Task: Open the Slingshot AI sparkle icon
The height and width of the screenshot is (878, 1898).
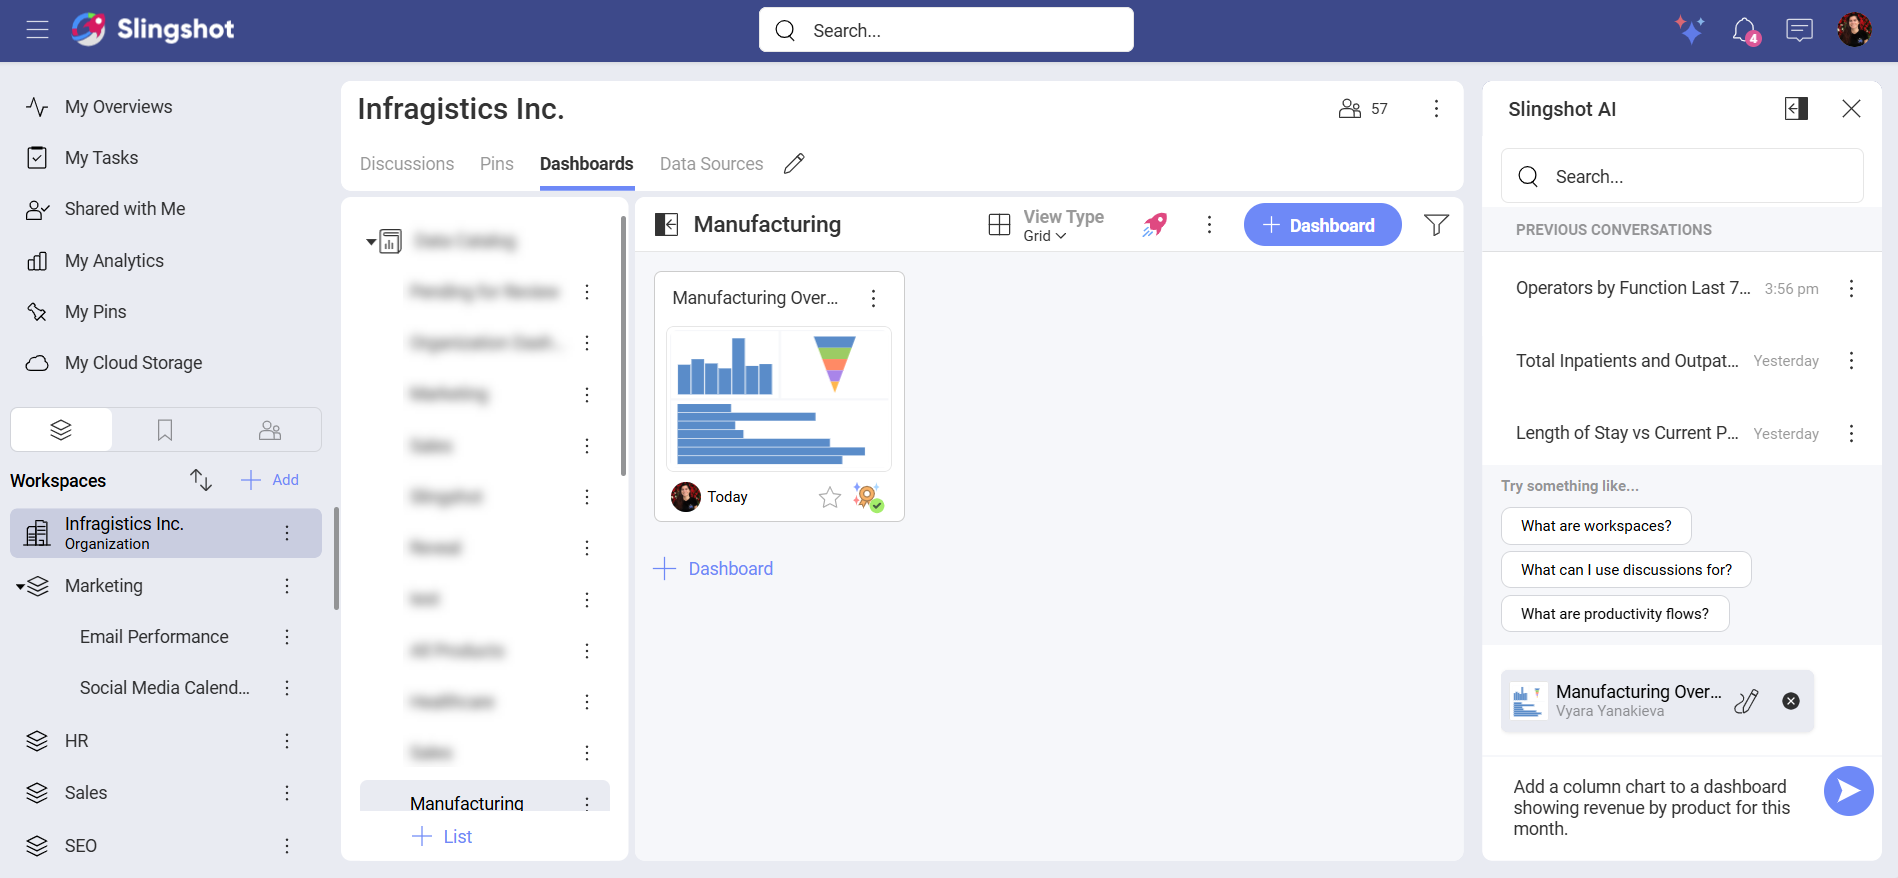Action: (x=1690, y=30)
